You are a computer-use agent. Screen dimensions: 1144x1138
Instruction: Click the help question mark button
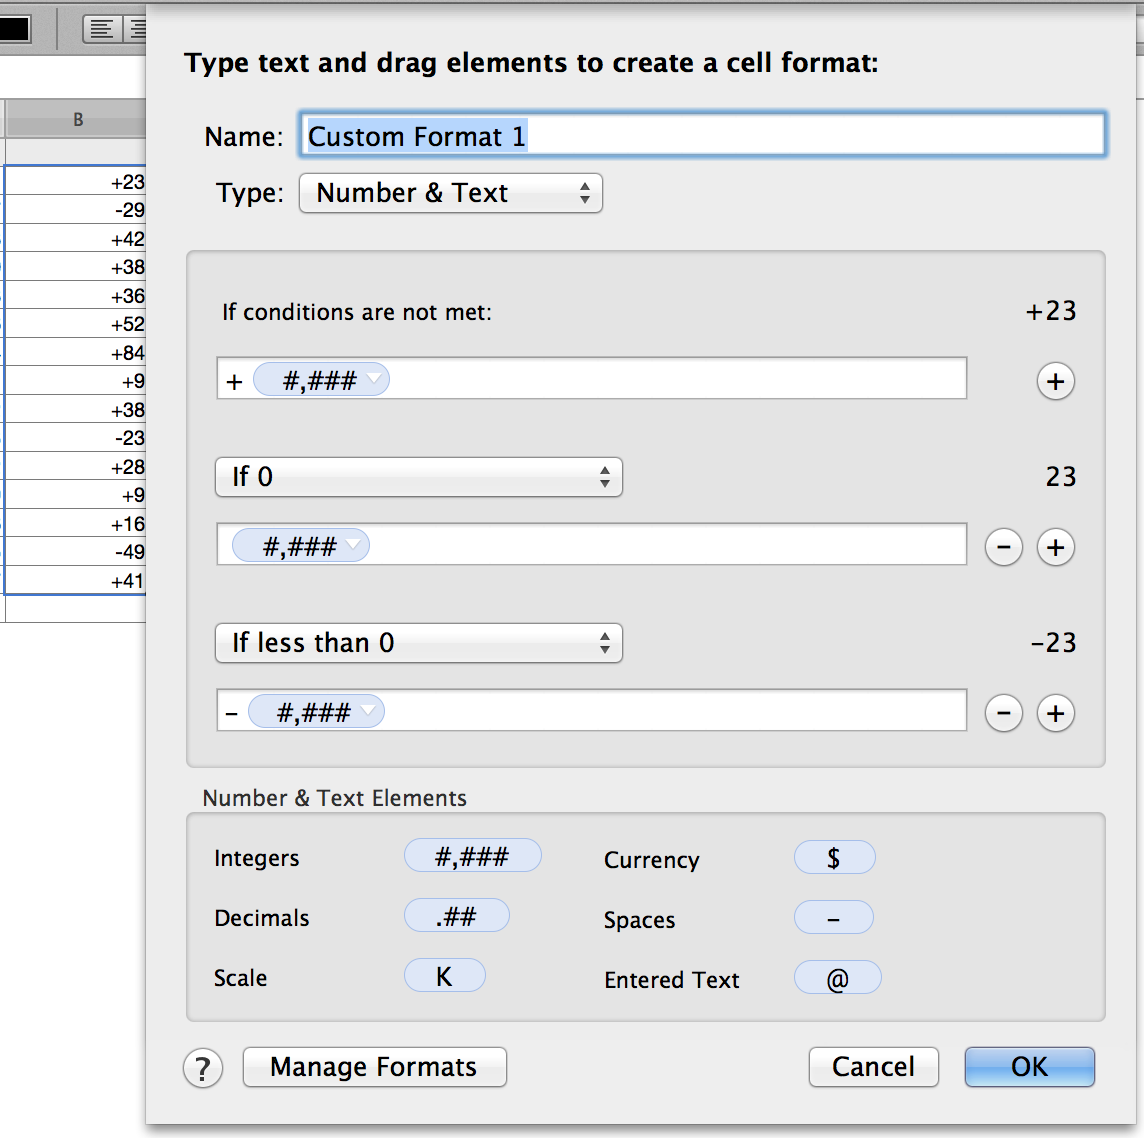pos(203,1068)
